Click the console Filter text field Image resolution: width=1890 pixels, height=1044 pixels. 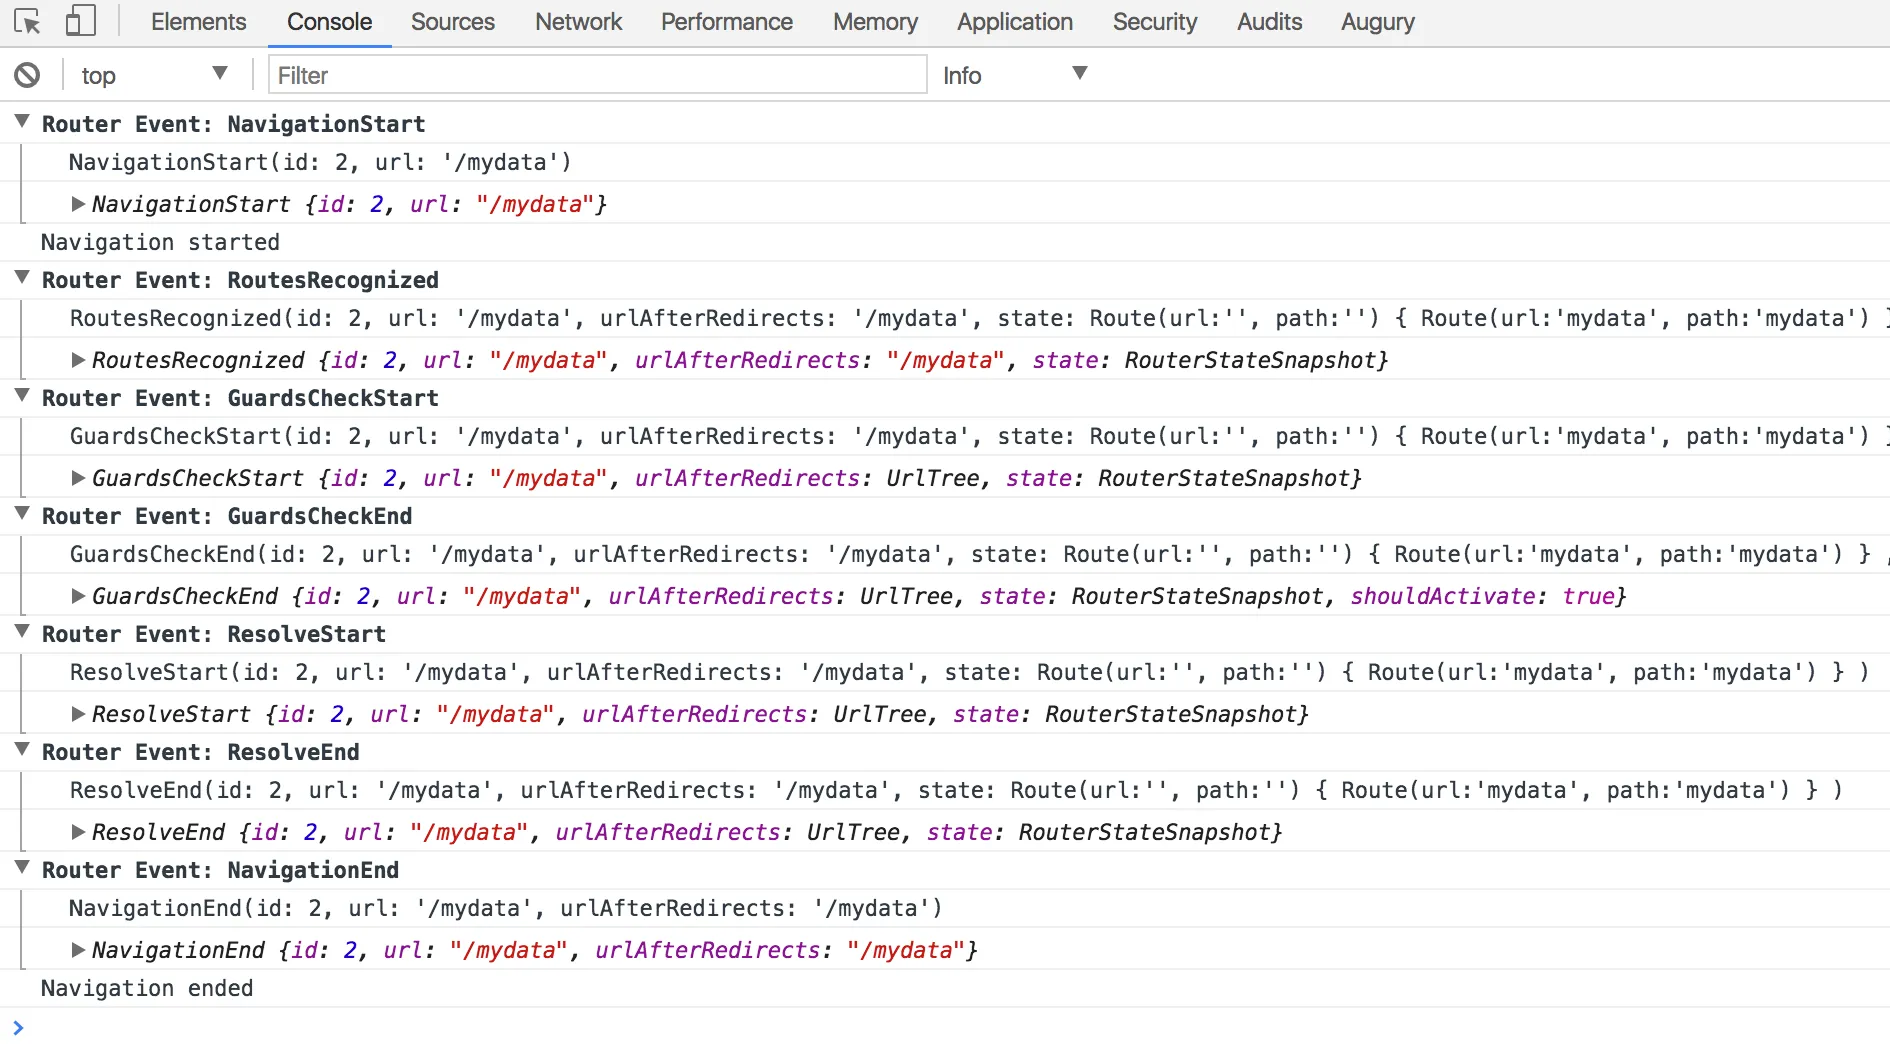[x=597, y=75]
